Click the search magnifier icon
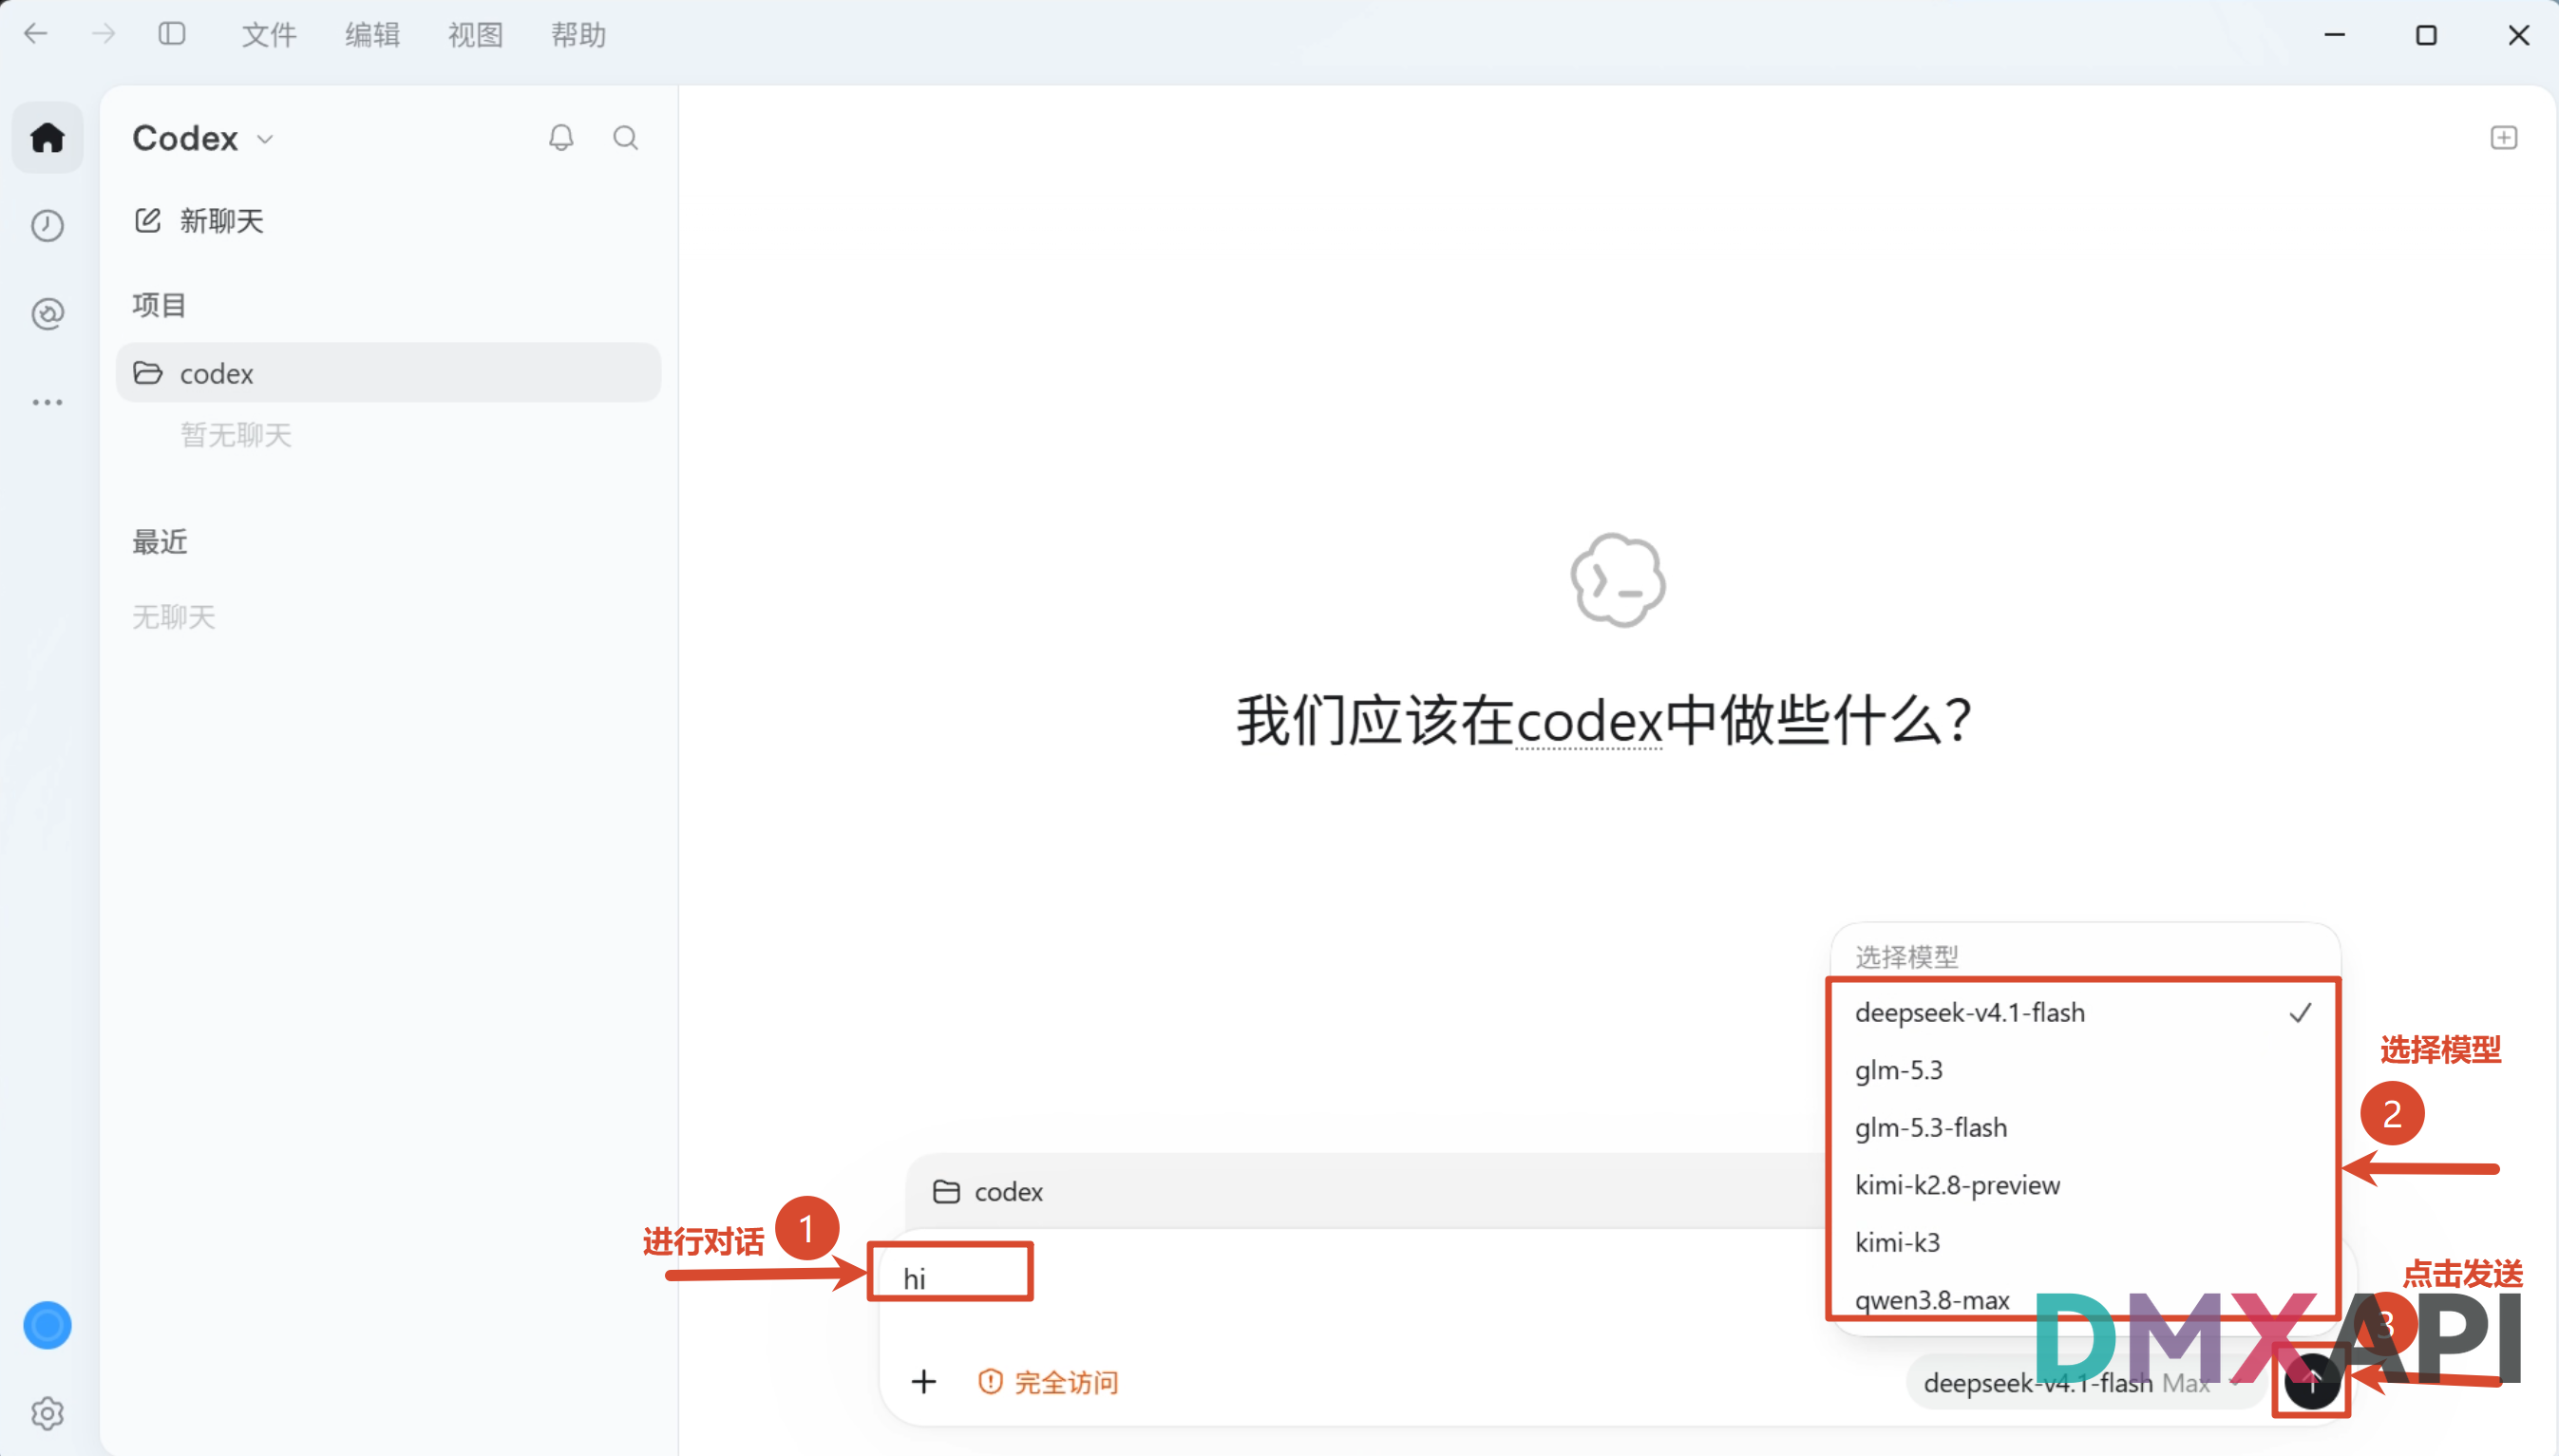 tap(625, 137)
